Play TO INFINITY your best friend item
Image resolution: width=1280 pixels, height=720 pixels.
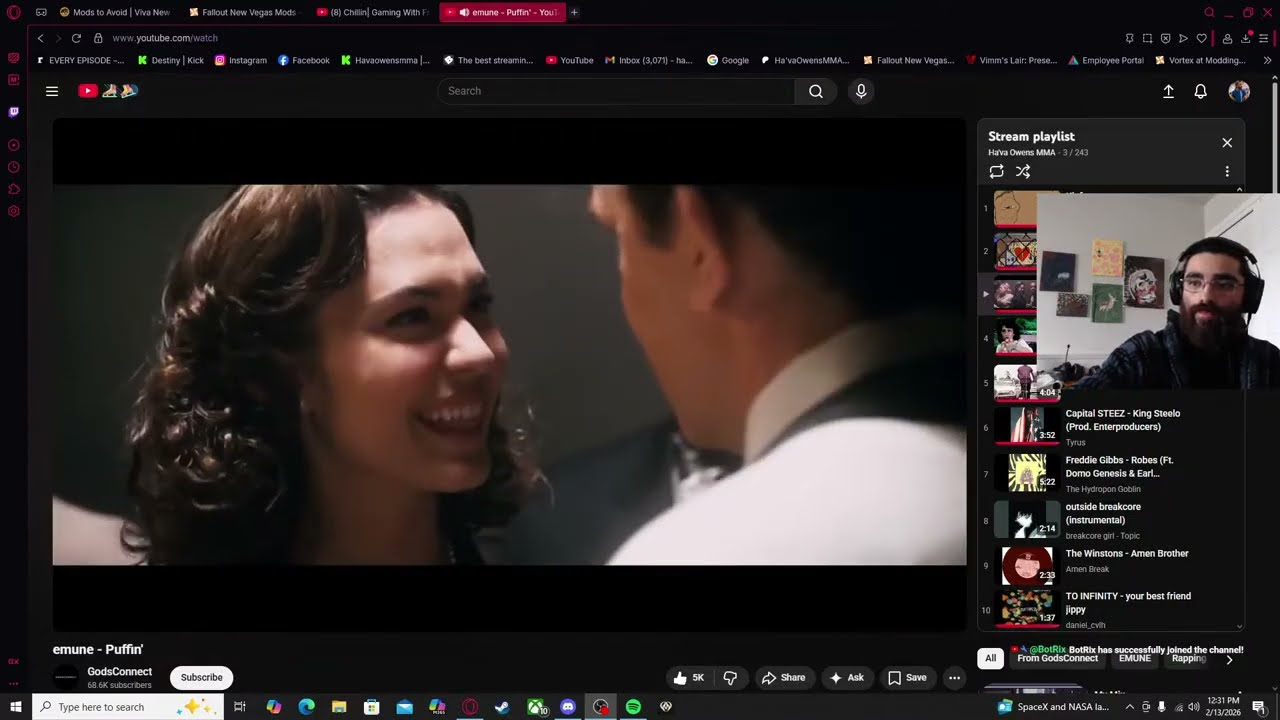[1110, 609]
